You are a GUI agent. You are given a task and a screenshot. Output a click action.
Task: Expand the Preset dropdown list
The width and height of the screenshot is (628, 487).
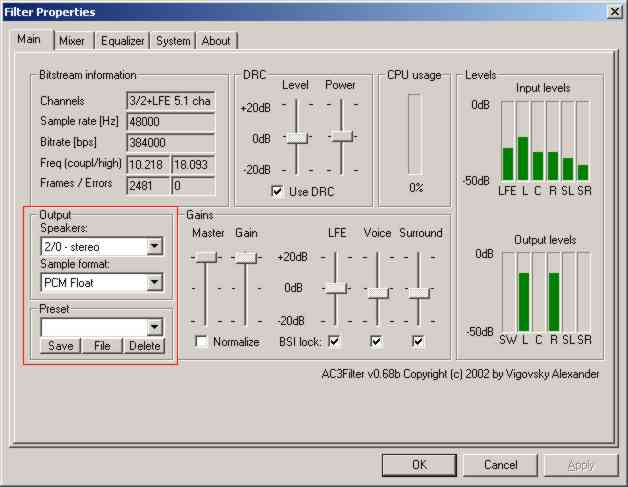click(x=154, y=327)
